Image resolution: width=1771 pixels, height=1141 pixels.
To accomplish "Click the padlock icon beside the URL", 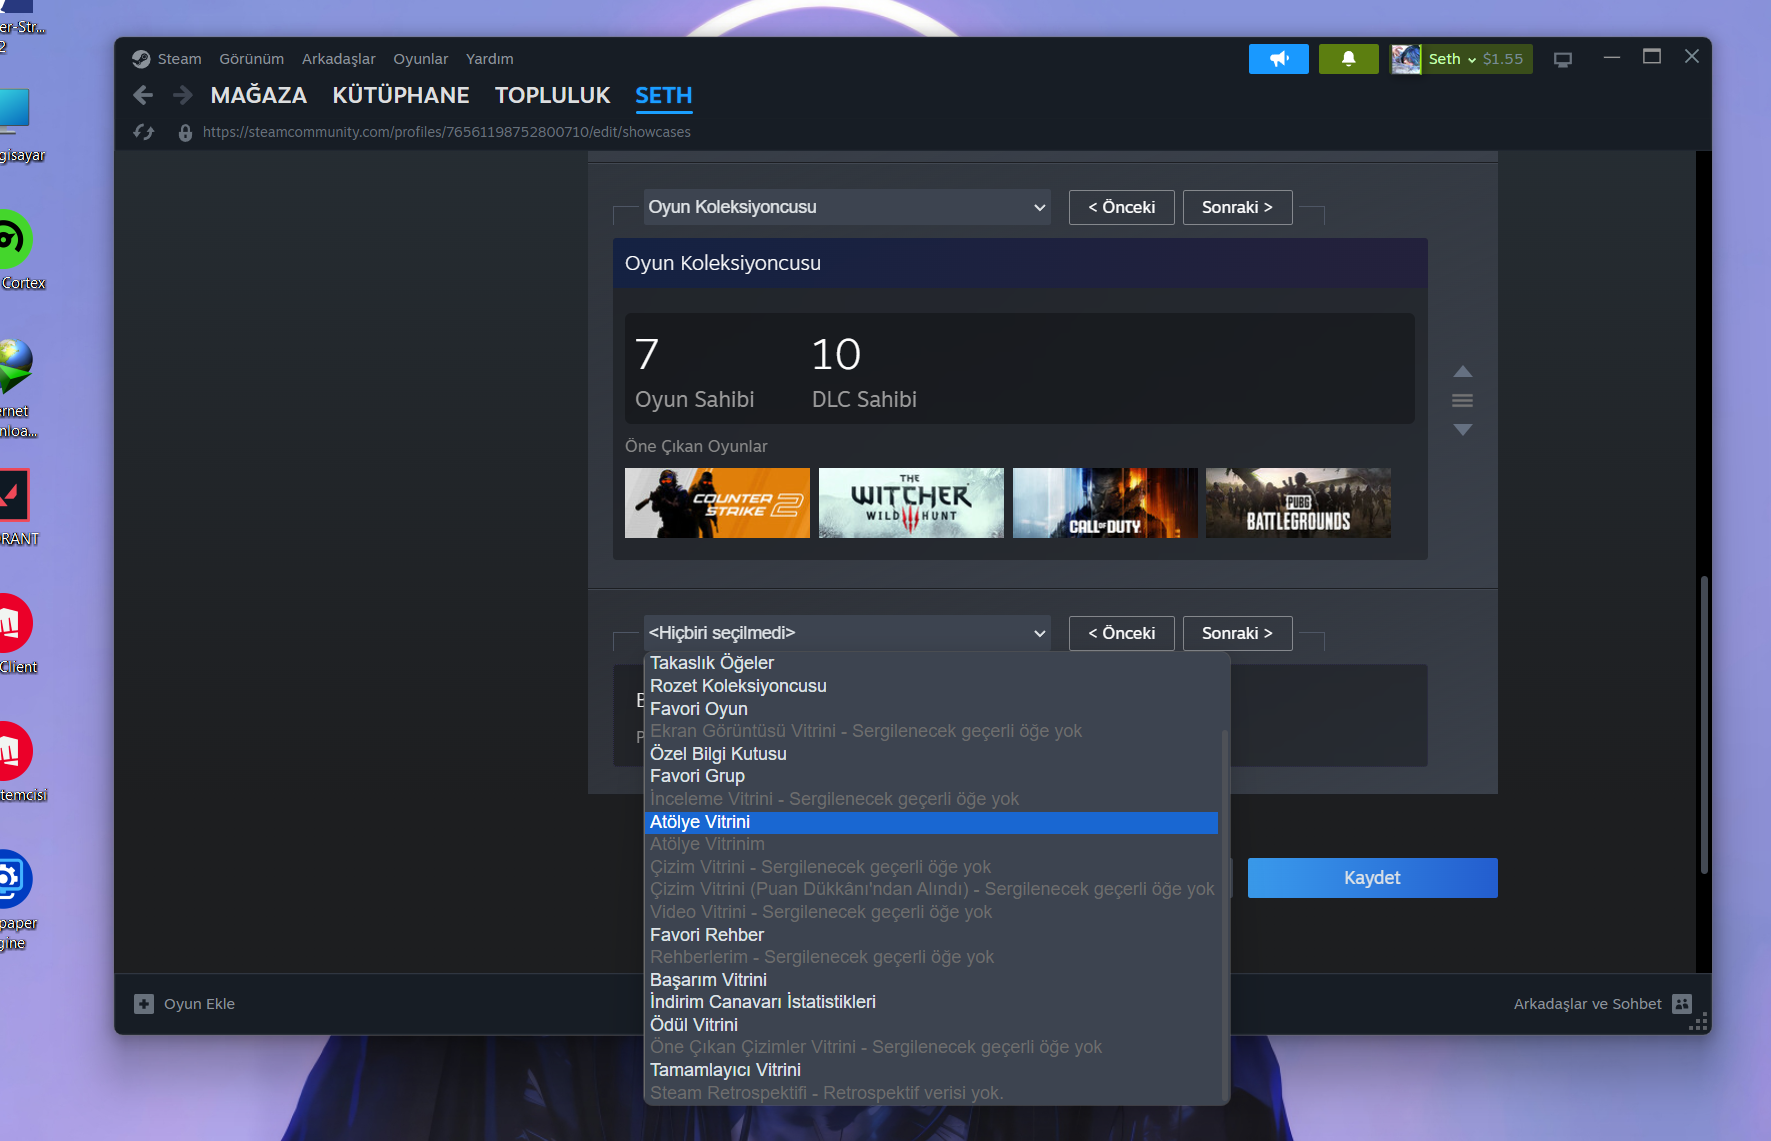I will (x=185, y=132).
